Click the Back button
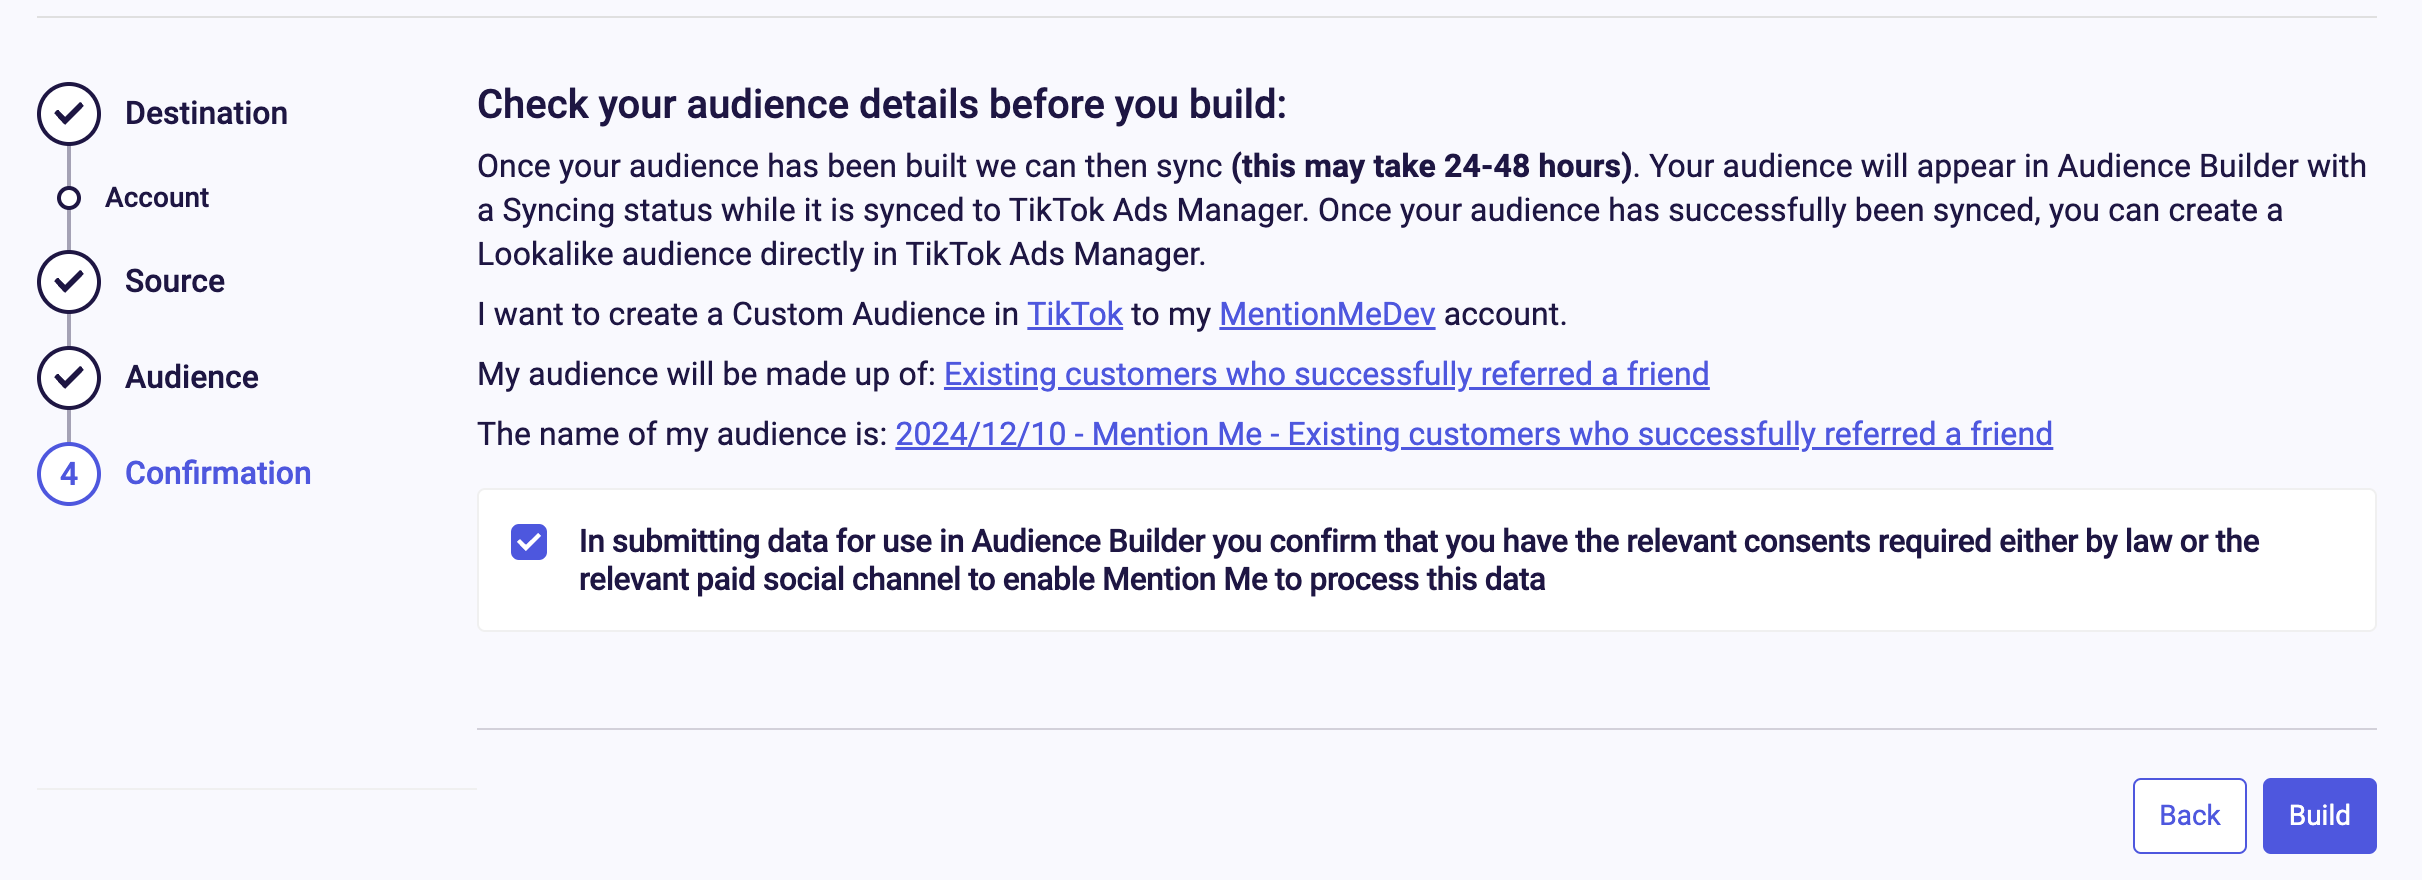Viewport: 2422px width, 880px height. [2190, 816]
